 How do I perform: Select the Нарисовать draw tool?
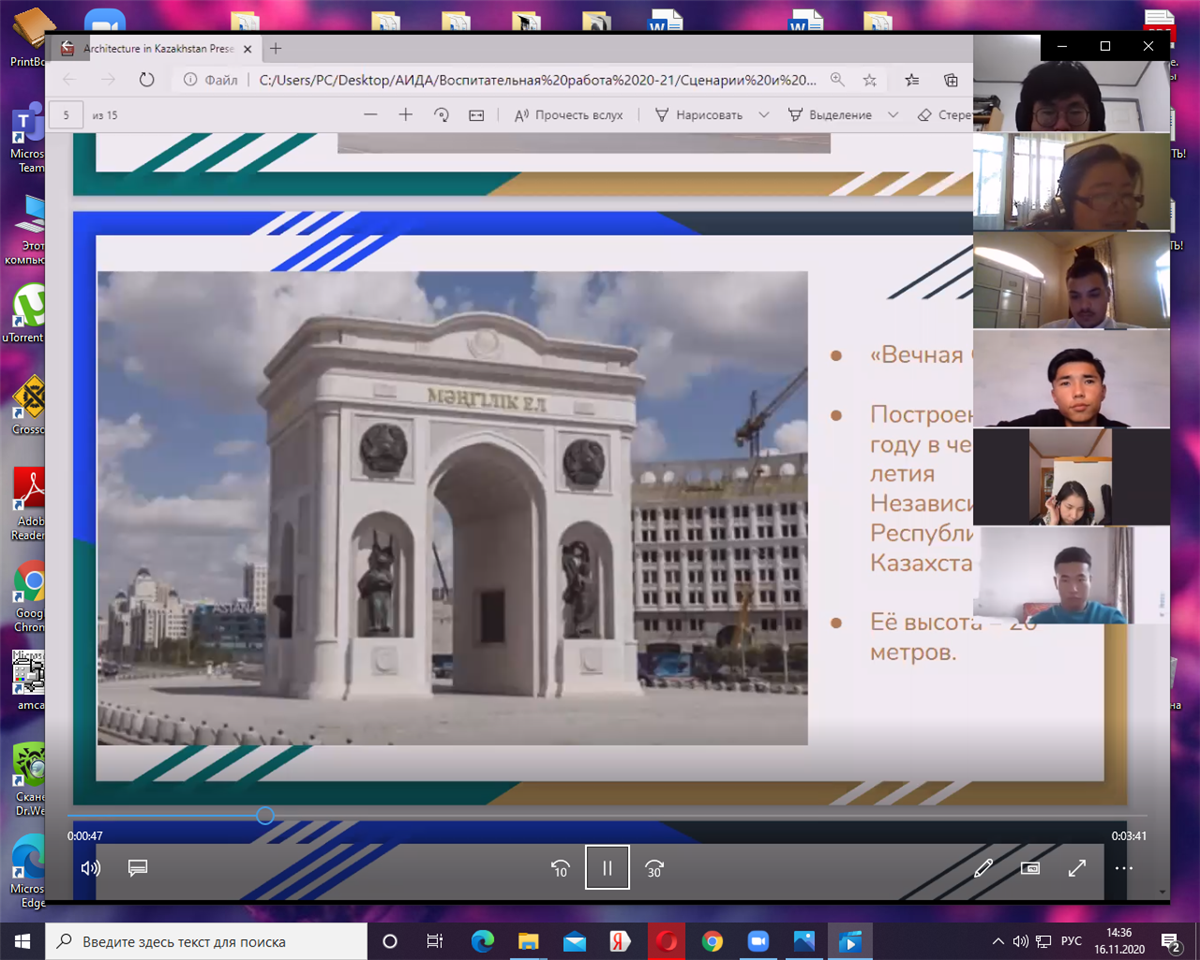point(698,115)
